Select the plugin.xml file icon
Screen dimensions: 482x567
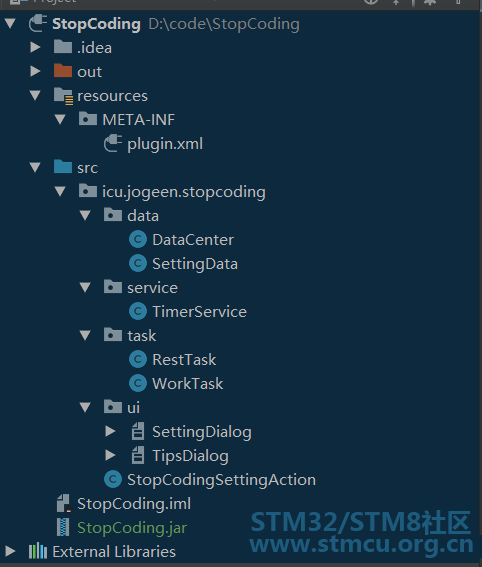click(113, 144)
